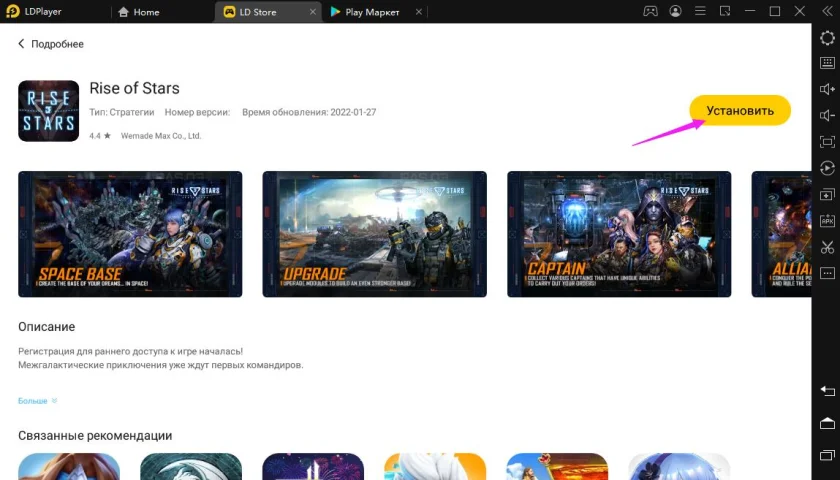This screenshot has height=480, width=840.
Task: Open Space Base screenshot
Action: [130, 234]
